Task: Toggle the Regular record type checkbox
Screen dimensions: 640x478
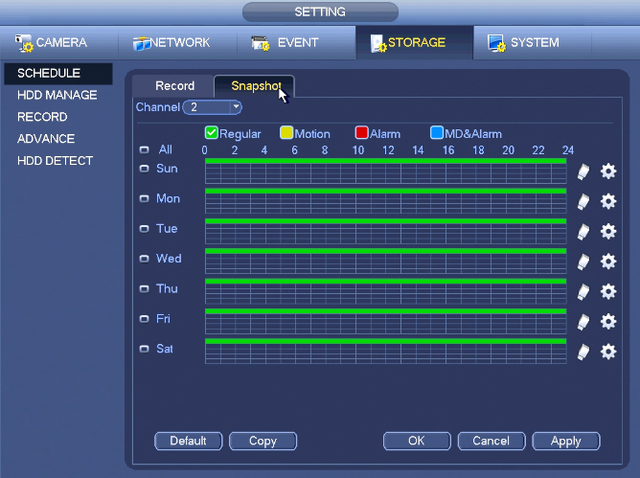Action: [x=211, y=133]
